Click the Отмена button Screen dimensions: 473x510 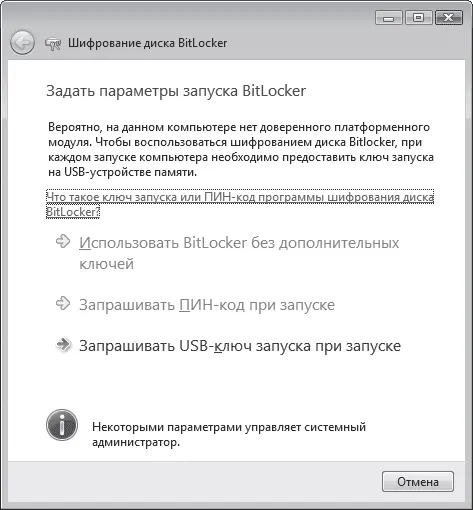(418, 482)
